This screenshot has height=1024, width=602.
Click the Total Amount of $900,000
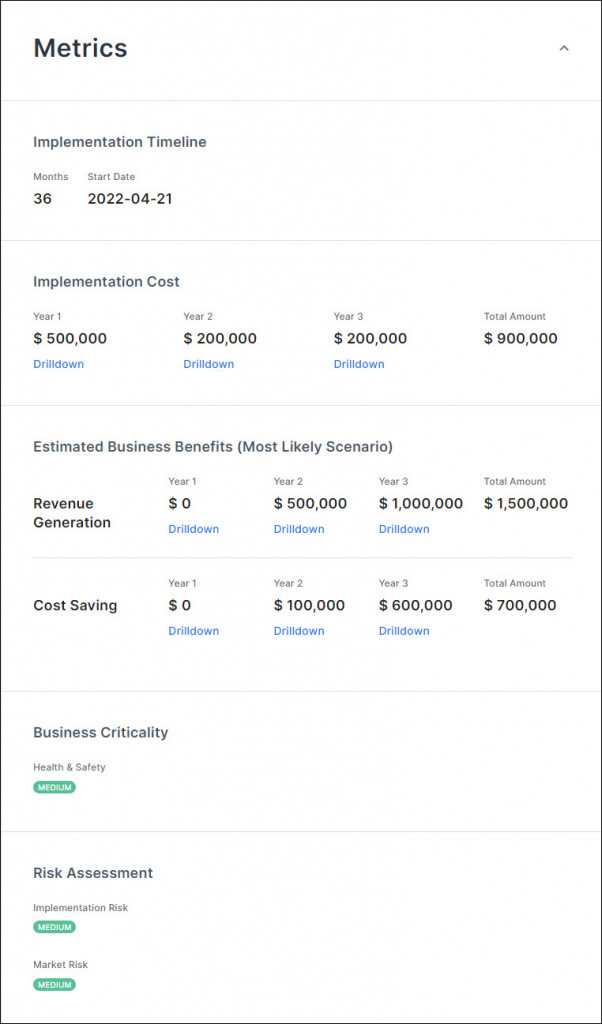(518, 338)
